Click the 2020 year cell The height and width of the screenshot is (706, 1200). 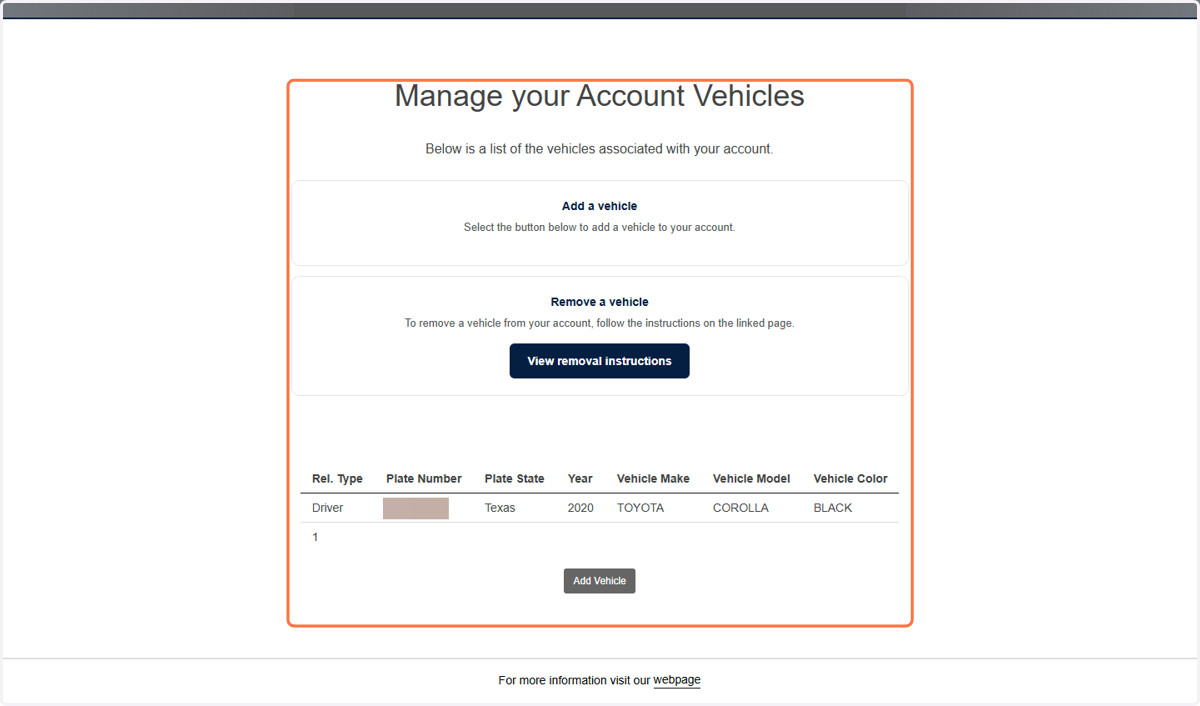[580, 508]
